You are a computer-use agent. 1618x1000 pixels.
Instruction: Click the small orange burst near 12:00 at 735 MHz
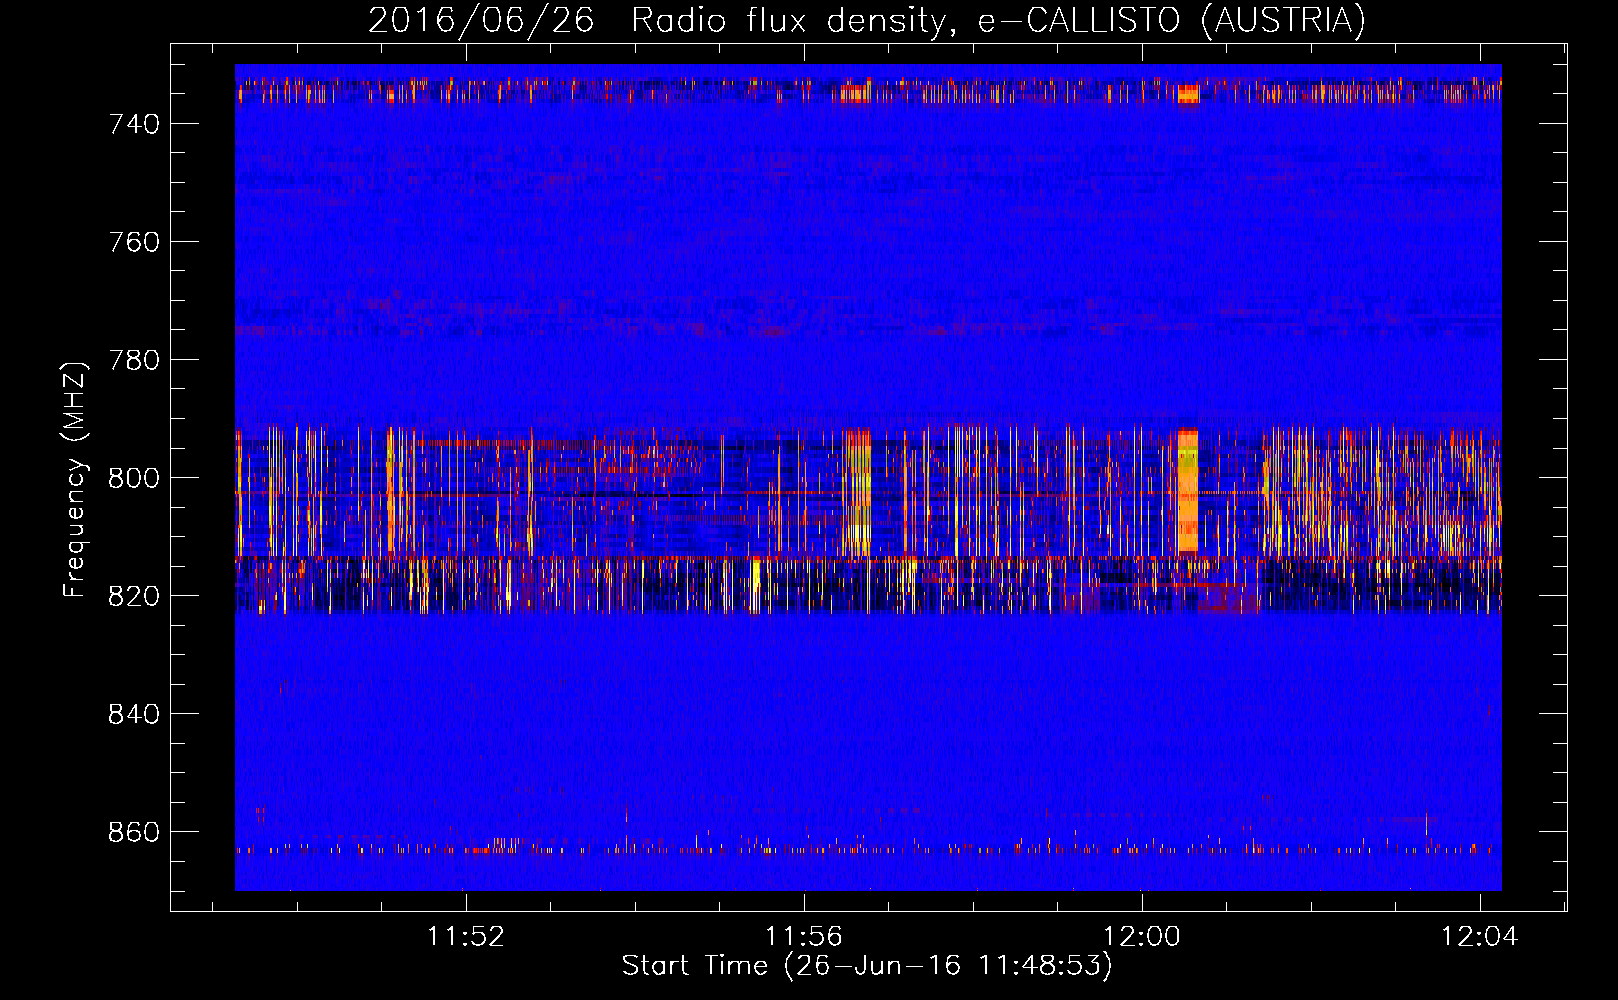[x=1187, y=94]
